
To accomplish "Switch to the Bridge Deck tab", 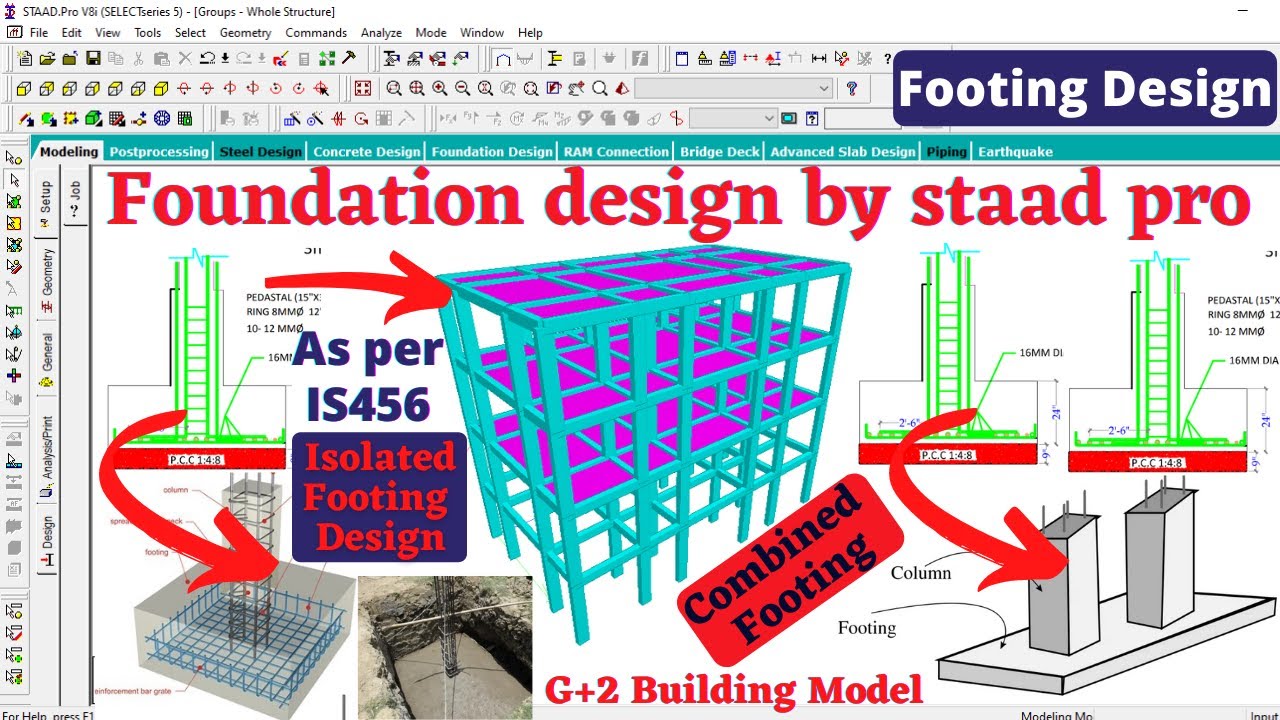I will 720,152.
